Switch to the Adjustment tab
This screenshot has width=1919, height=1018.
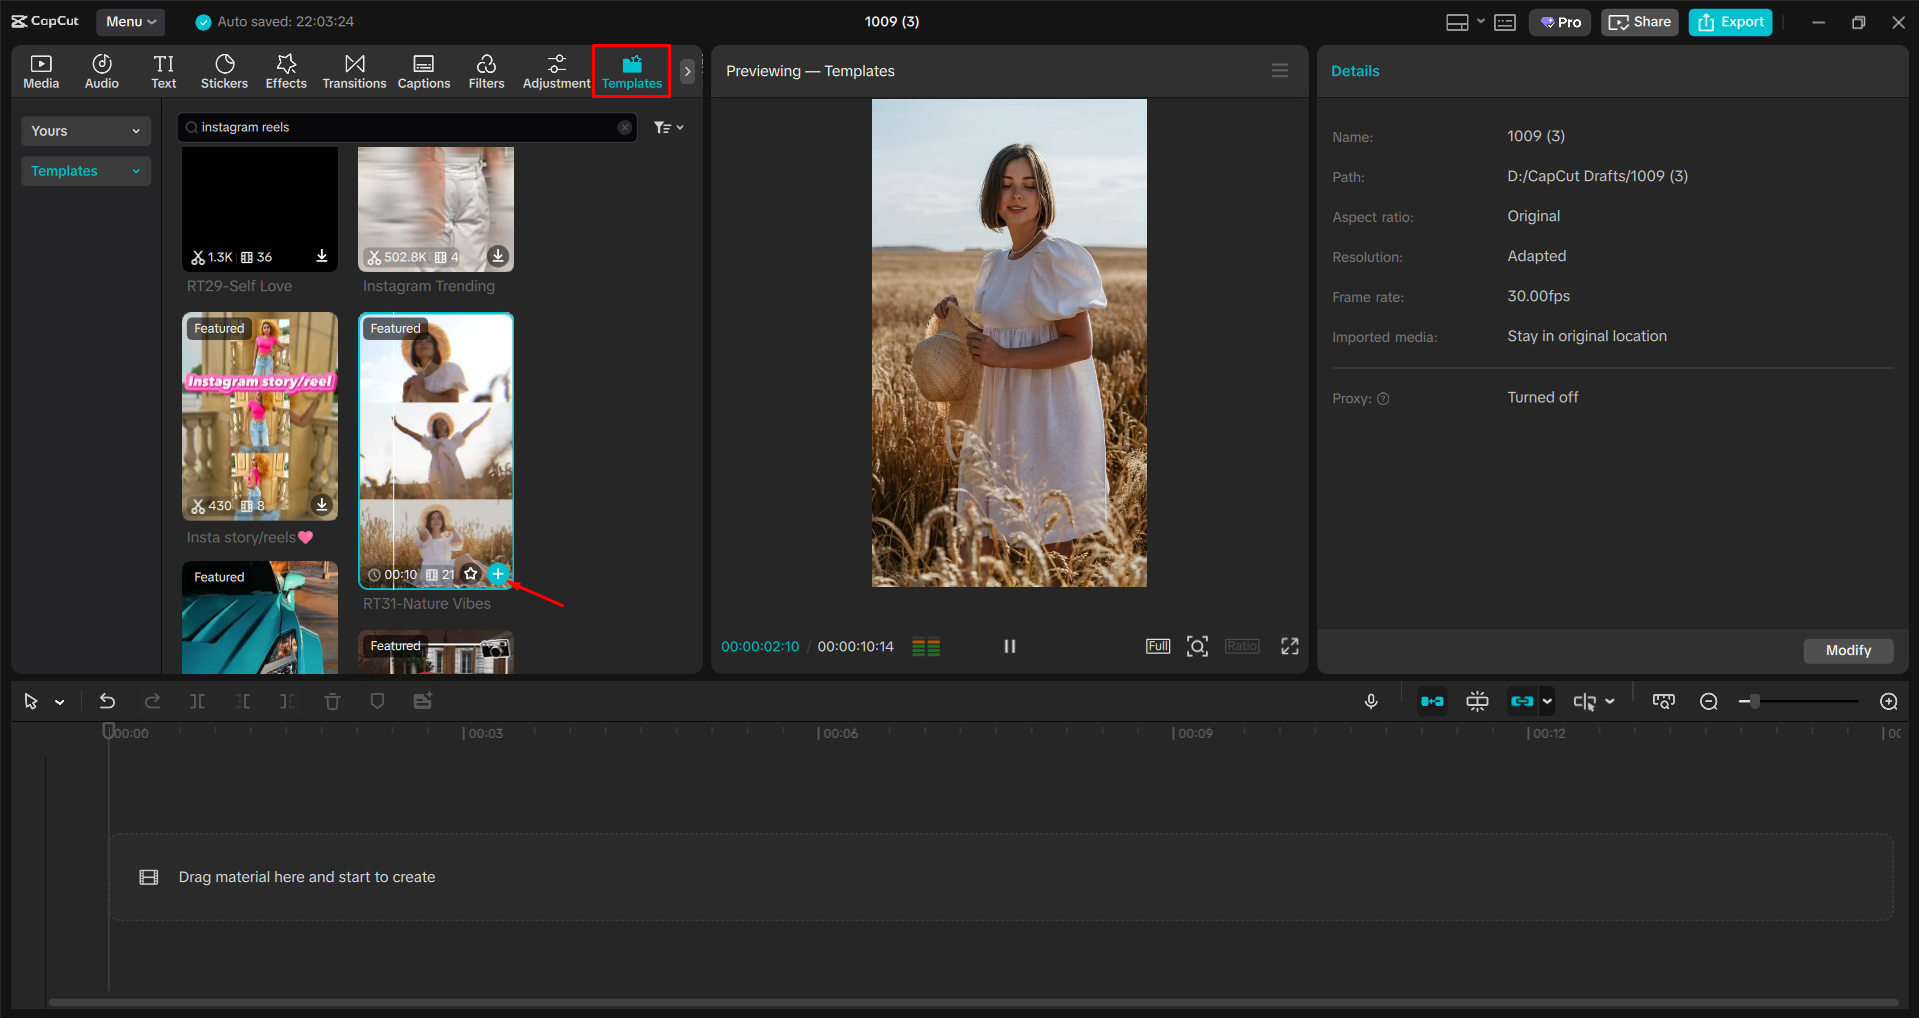556,70
